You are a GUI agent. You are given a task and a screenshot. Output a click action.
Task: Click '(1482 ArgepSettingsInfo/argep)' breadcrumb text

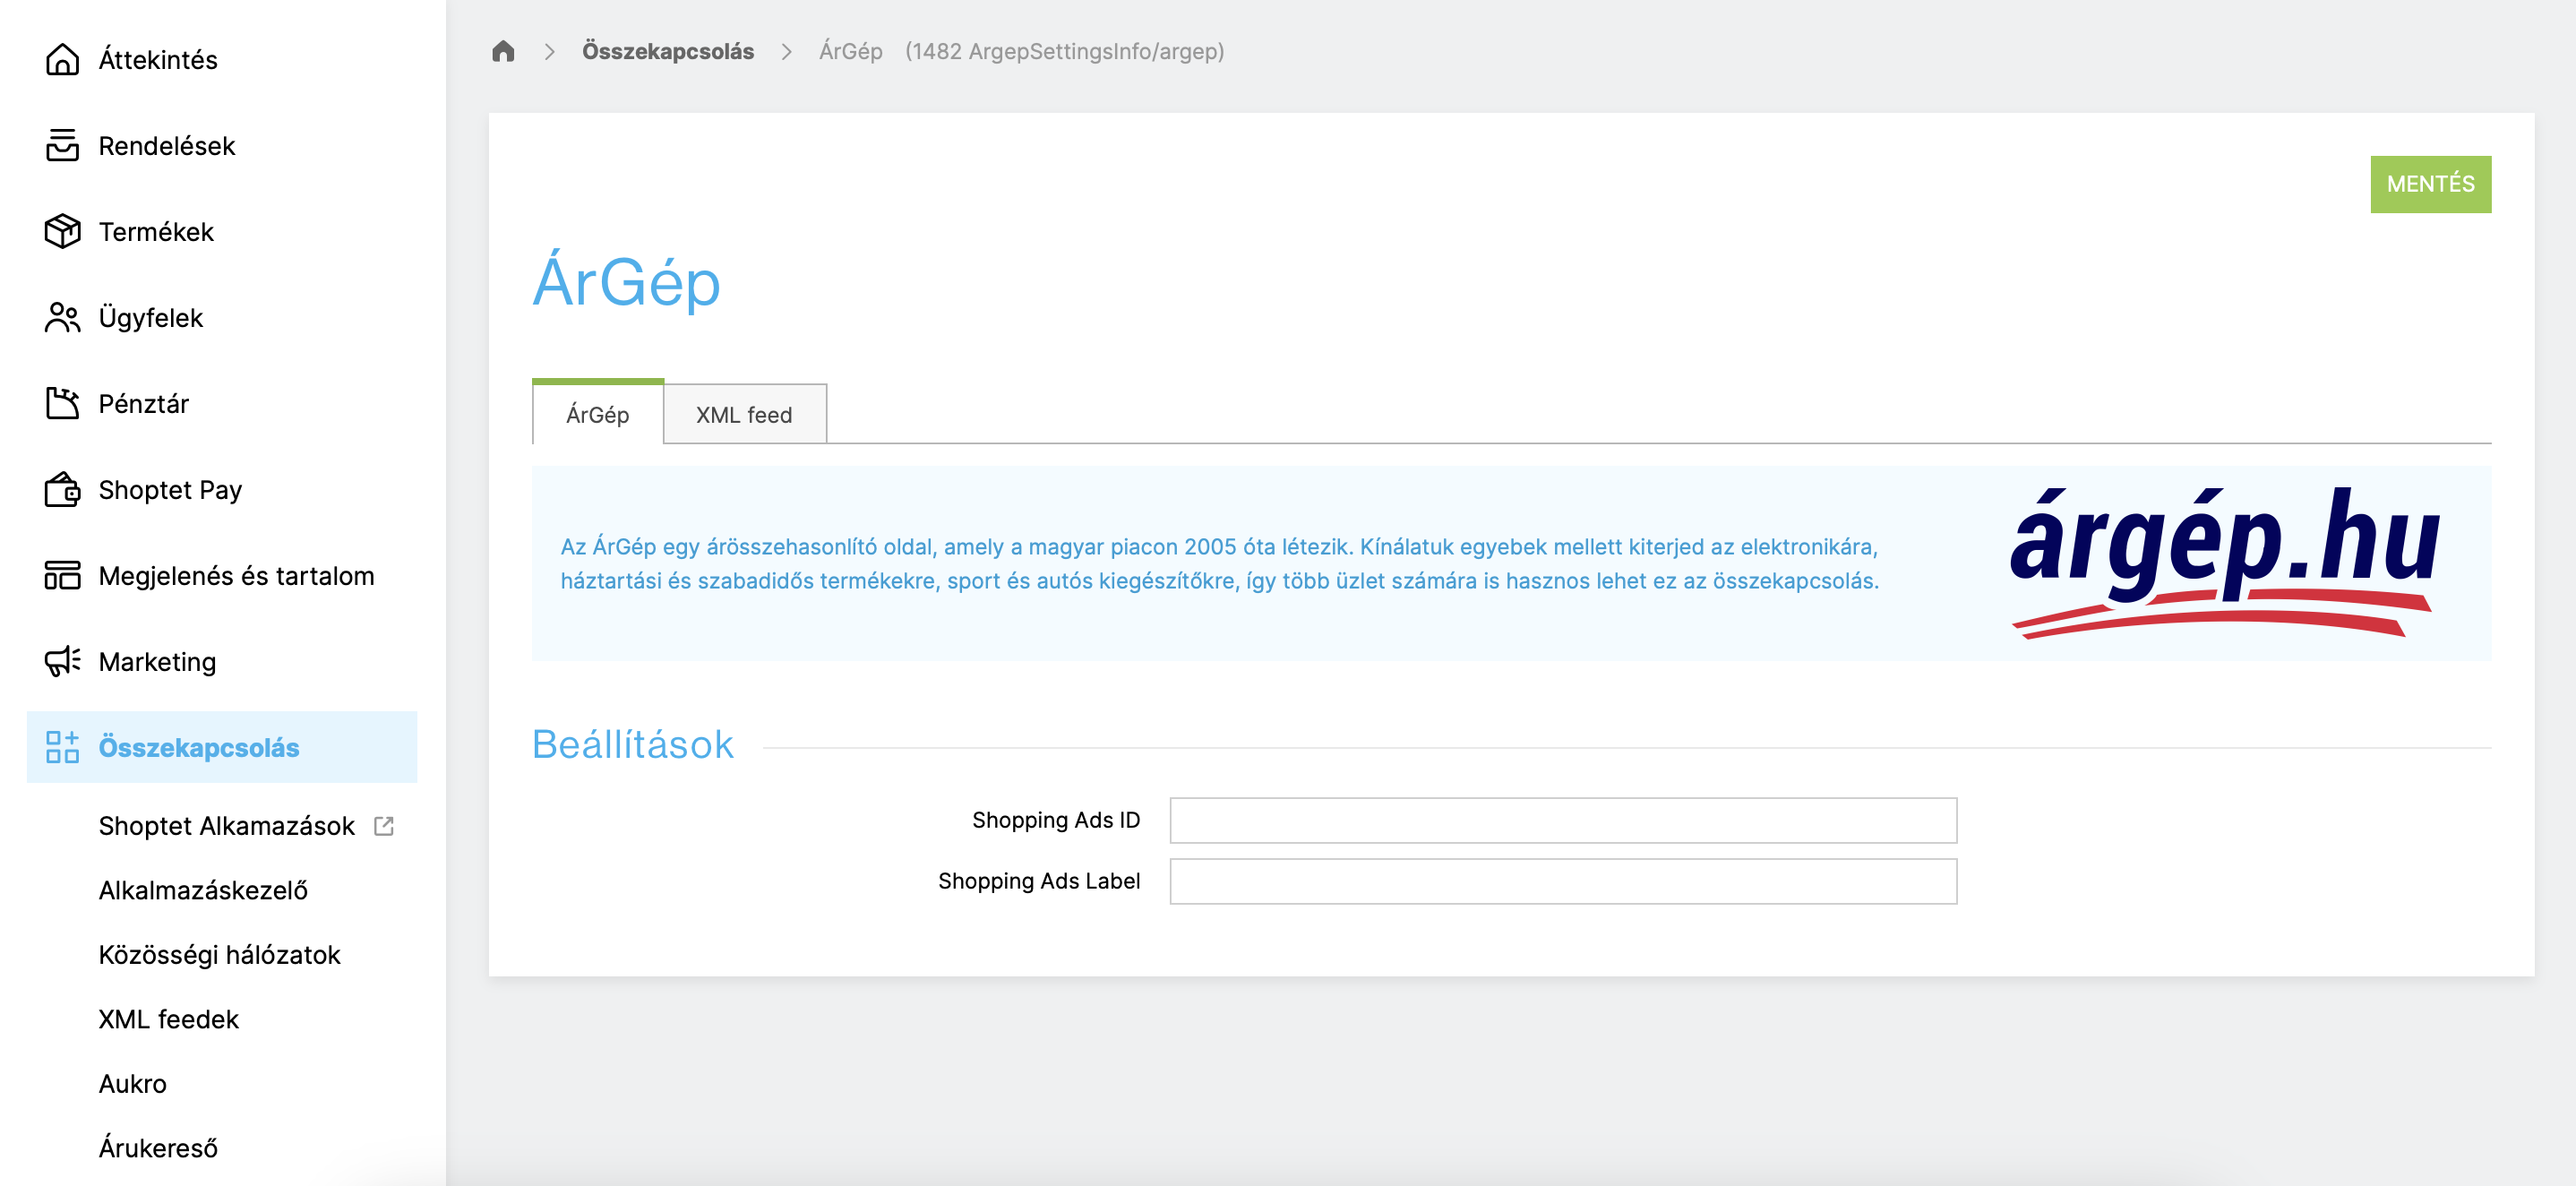[x=1065, y=51]
